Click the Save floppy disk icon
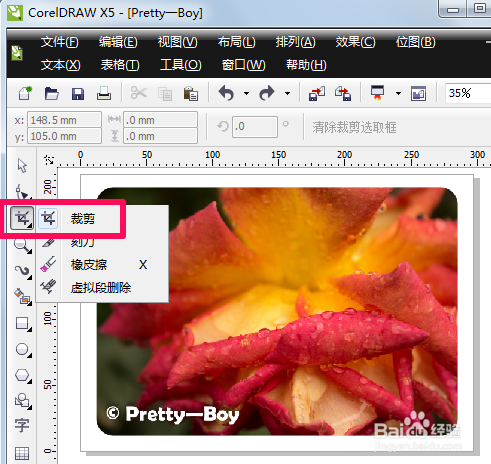 pos(78,94)
